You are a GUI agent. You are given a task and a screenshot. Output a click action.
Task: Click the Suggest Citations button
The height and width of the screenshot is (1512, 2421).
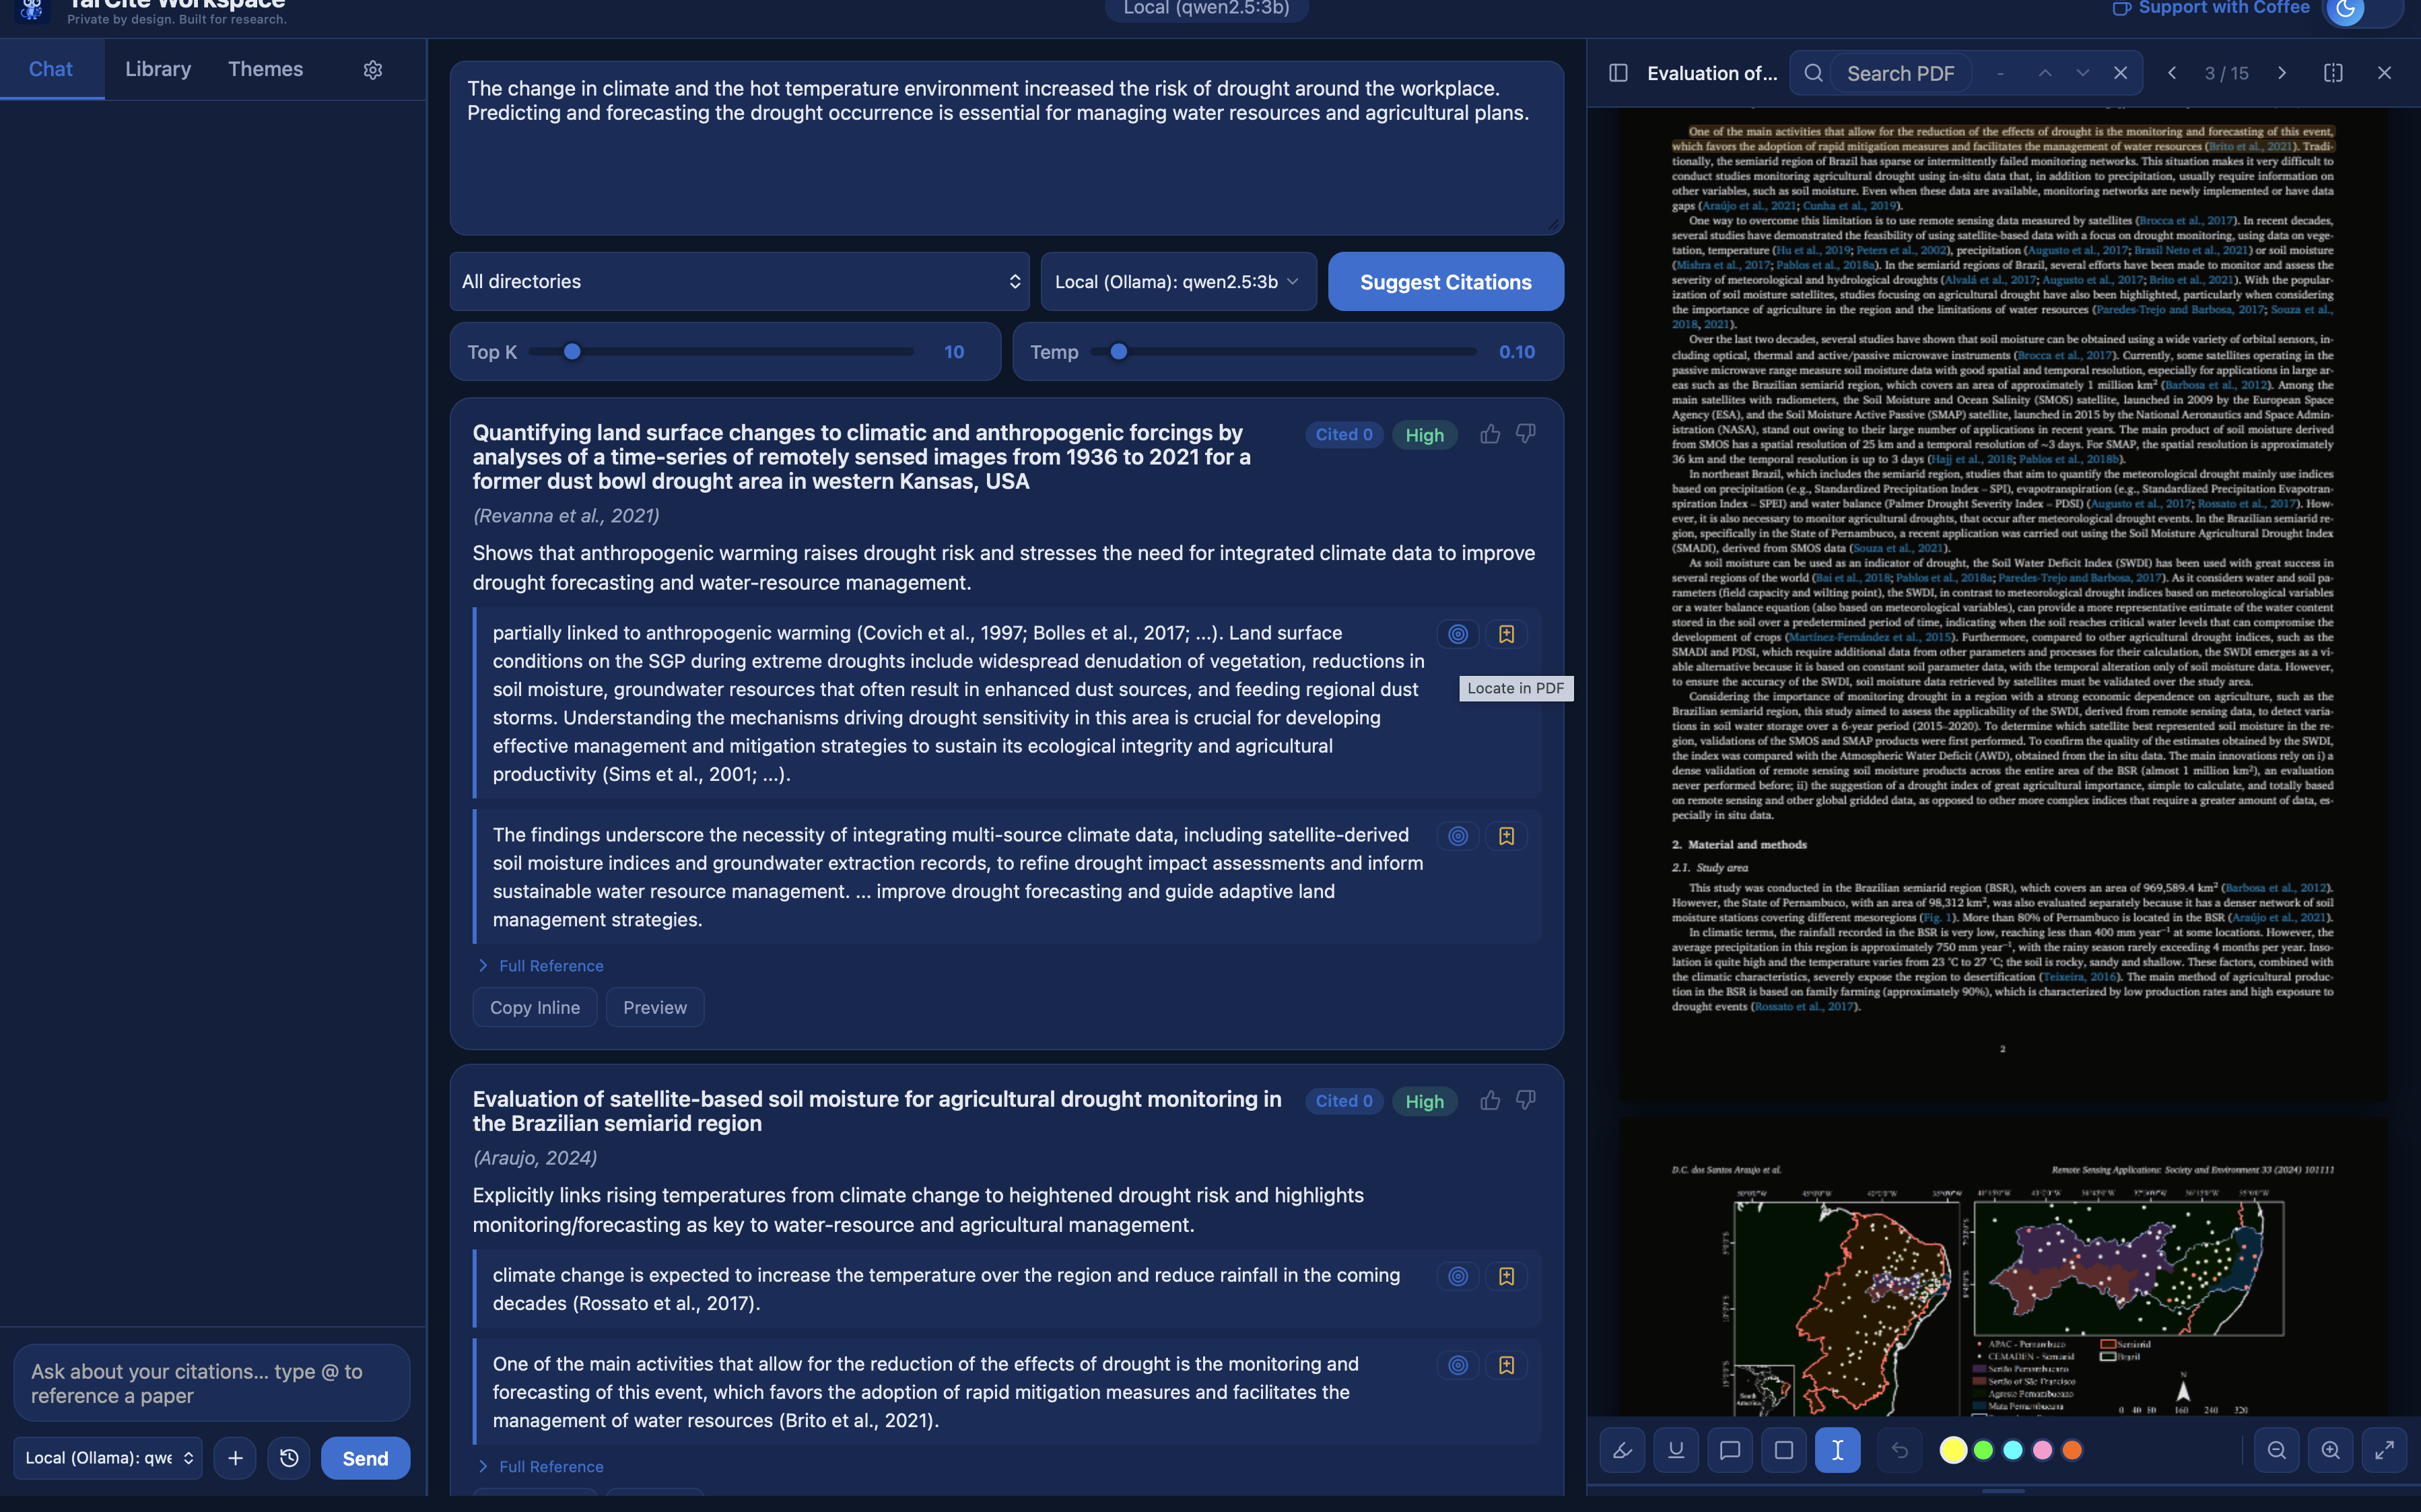1445,281
